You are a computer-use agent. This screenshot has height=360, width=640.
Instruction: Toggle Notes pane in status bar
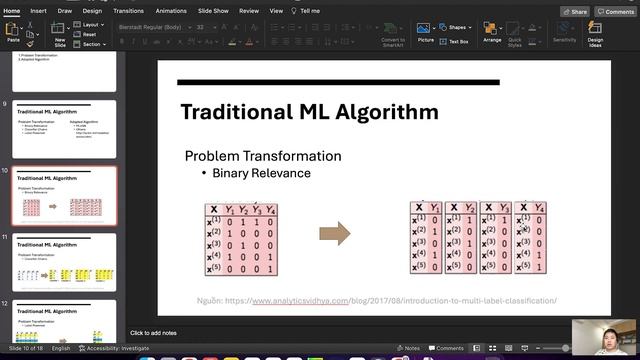(408, 348)
